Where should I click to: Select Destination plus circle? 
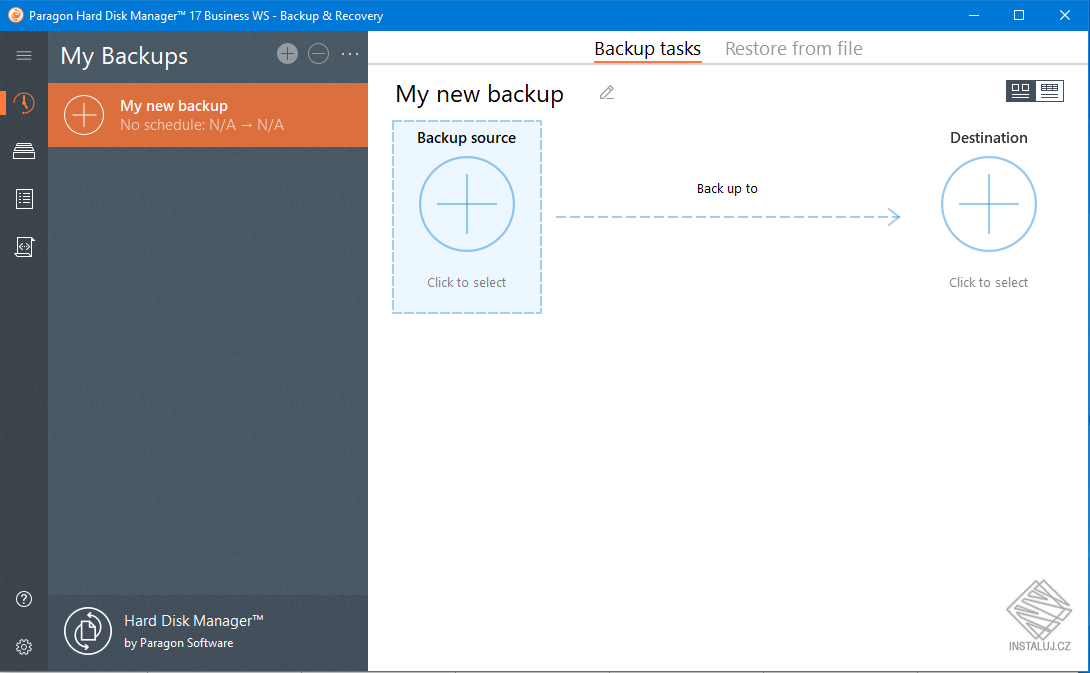pos(989,204)
